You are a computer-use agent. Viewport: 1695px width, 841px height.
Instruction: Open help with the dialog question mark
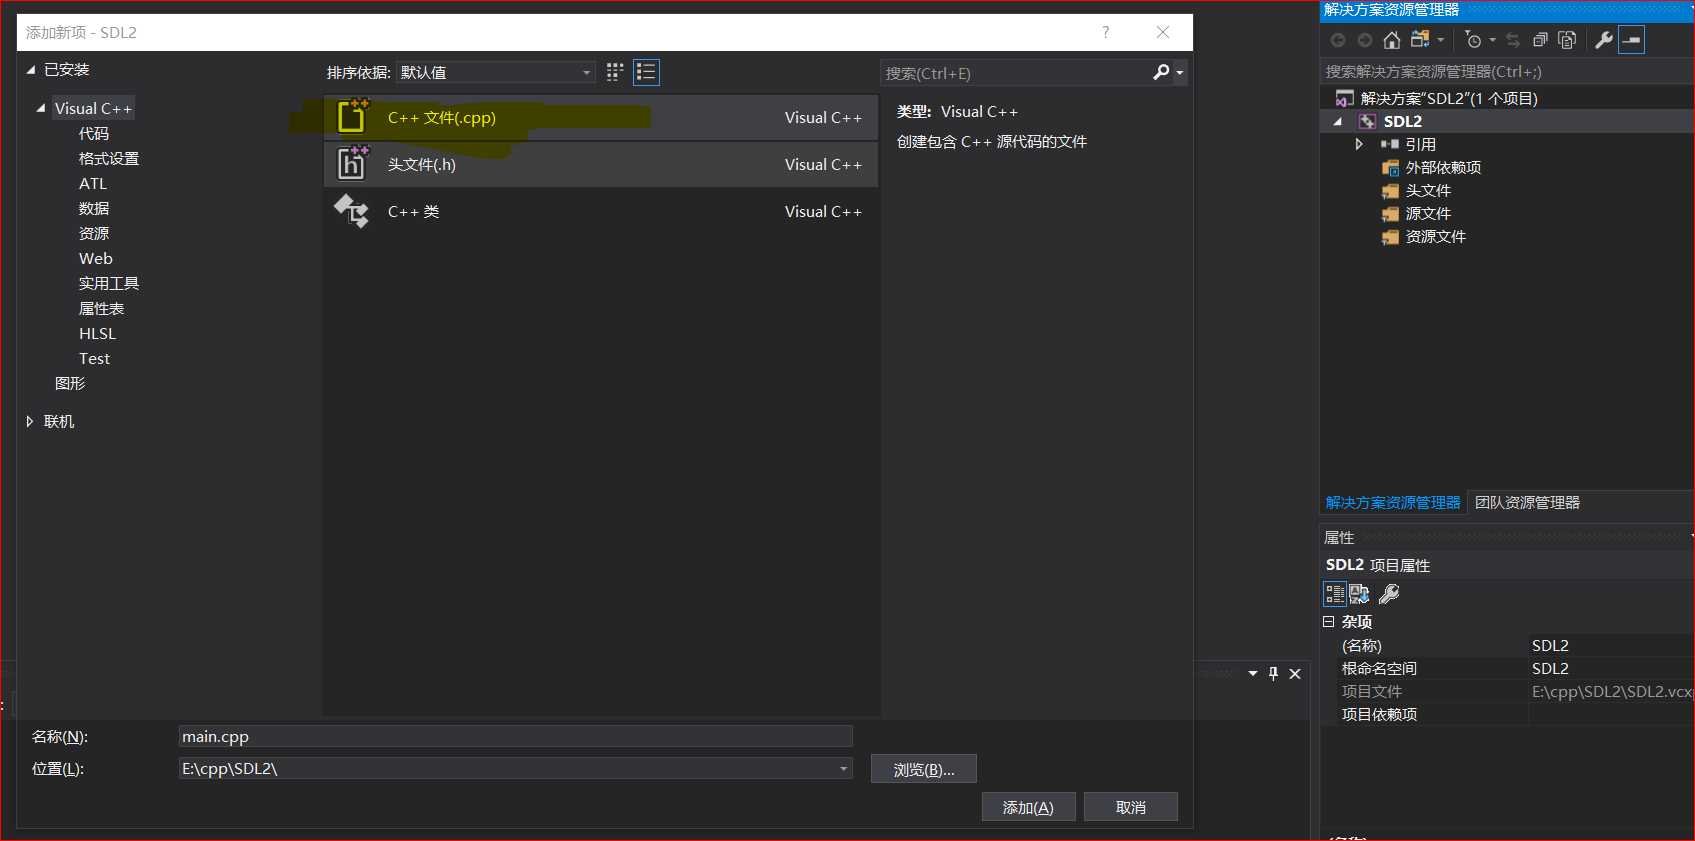coord(1105,32)
